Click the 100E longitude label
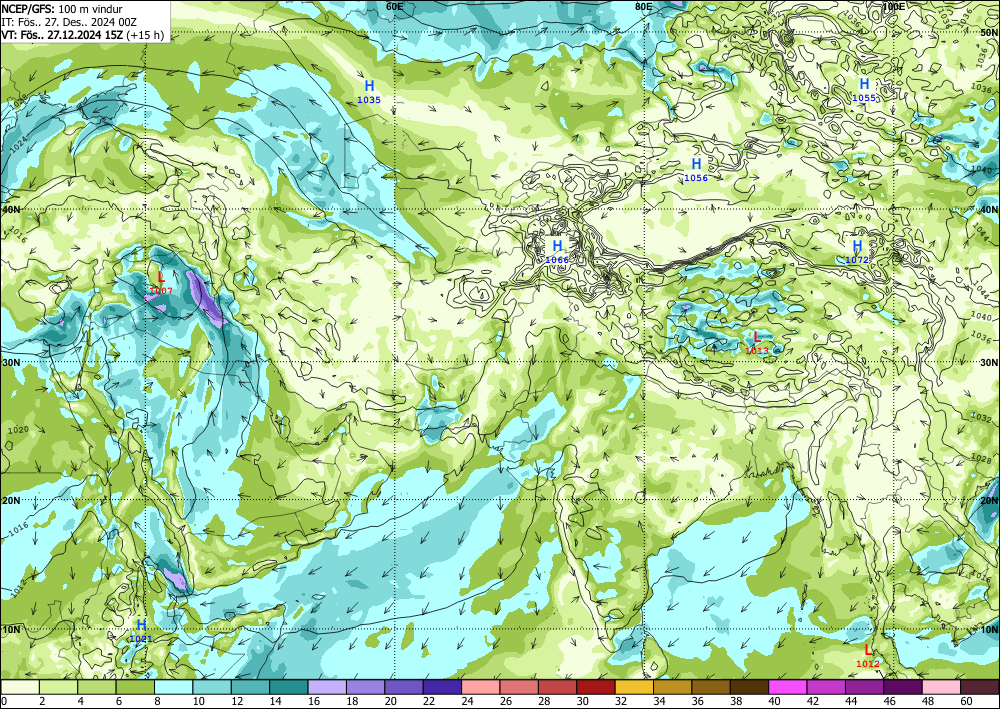The width and height of the screenshot is (1000, 709). (x=893, y=6)
